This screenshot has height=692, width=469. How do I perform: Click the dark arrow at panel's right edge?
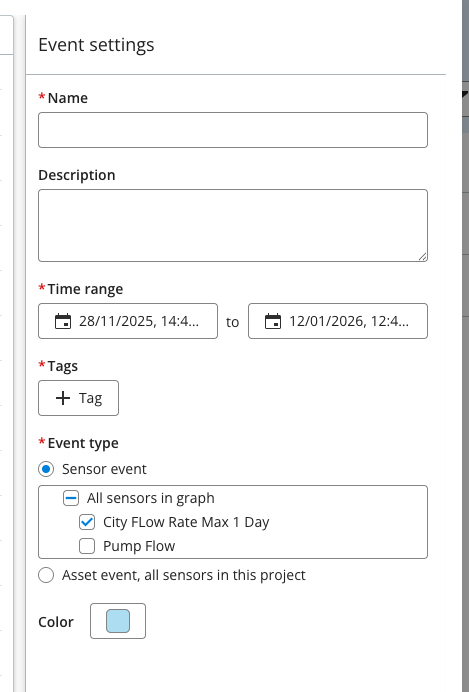click(x=465, y=94)
